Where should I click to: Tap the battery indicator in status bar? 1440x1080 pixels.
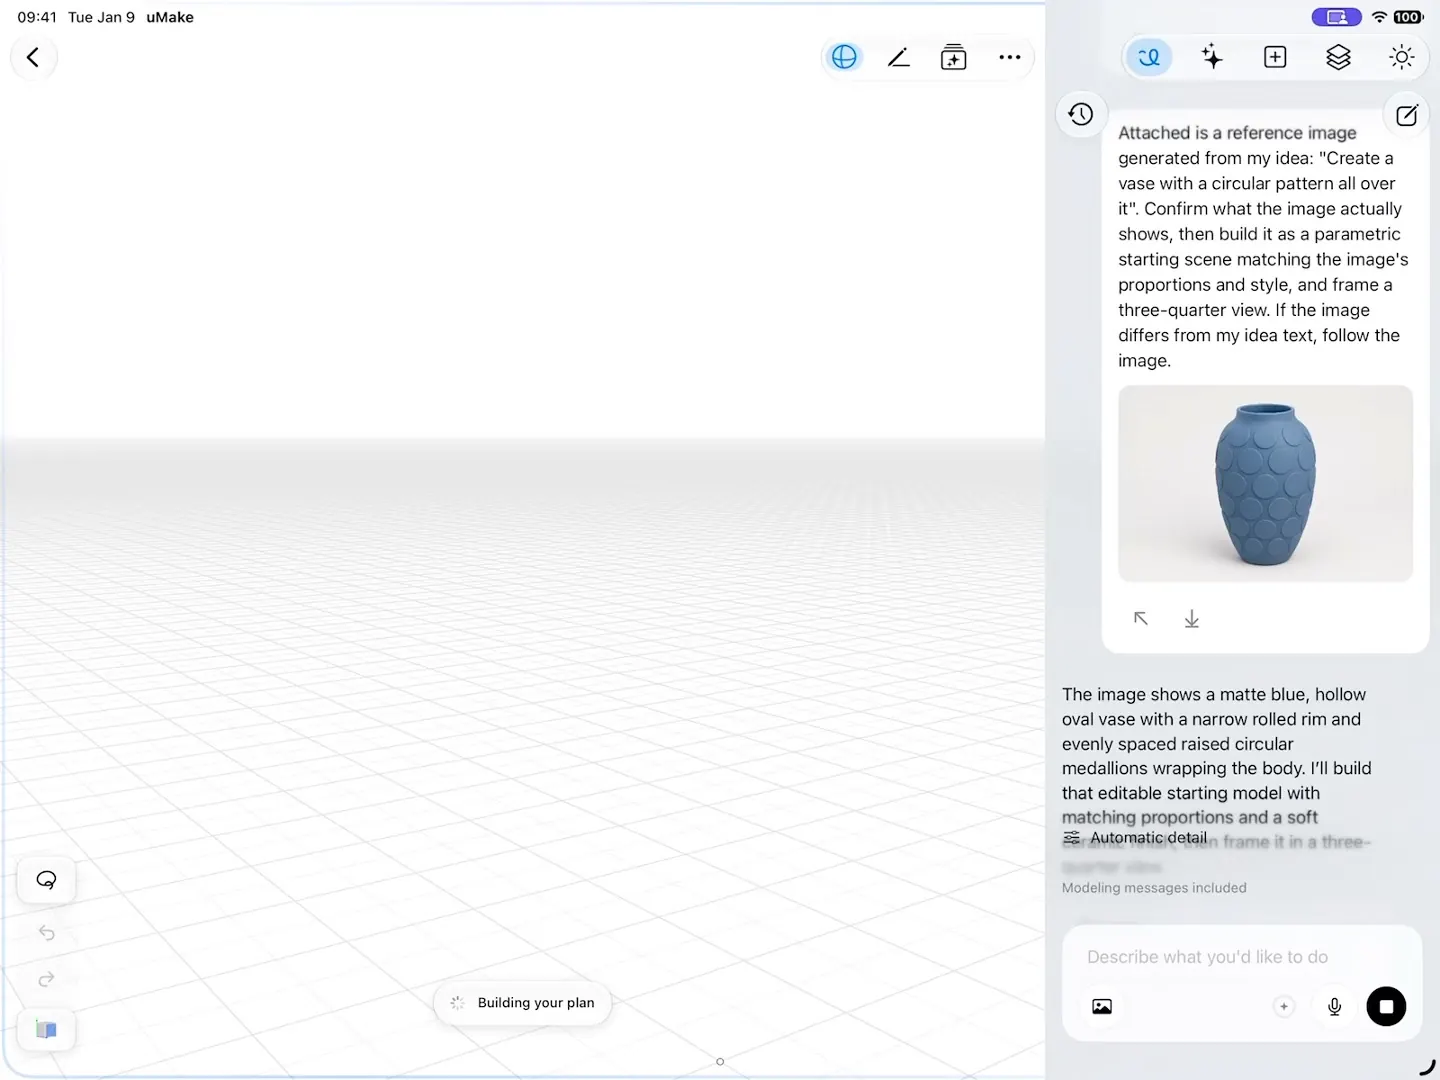tap(1408, 17)
